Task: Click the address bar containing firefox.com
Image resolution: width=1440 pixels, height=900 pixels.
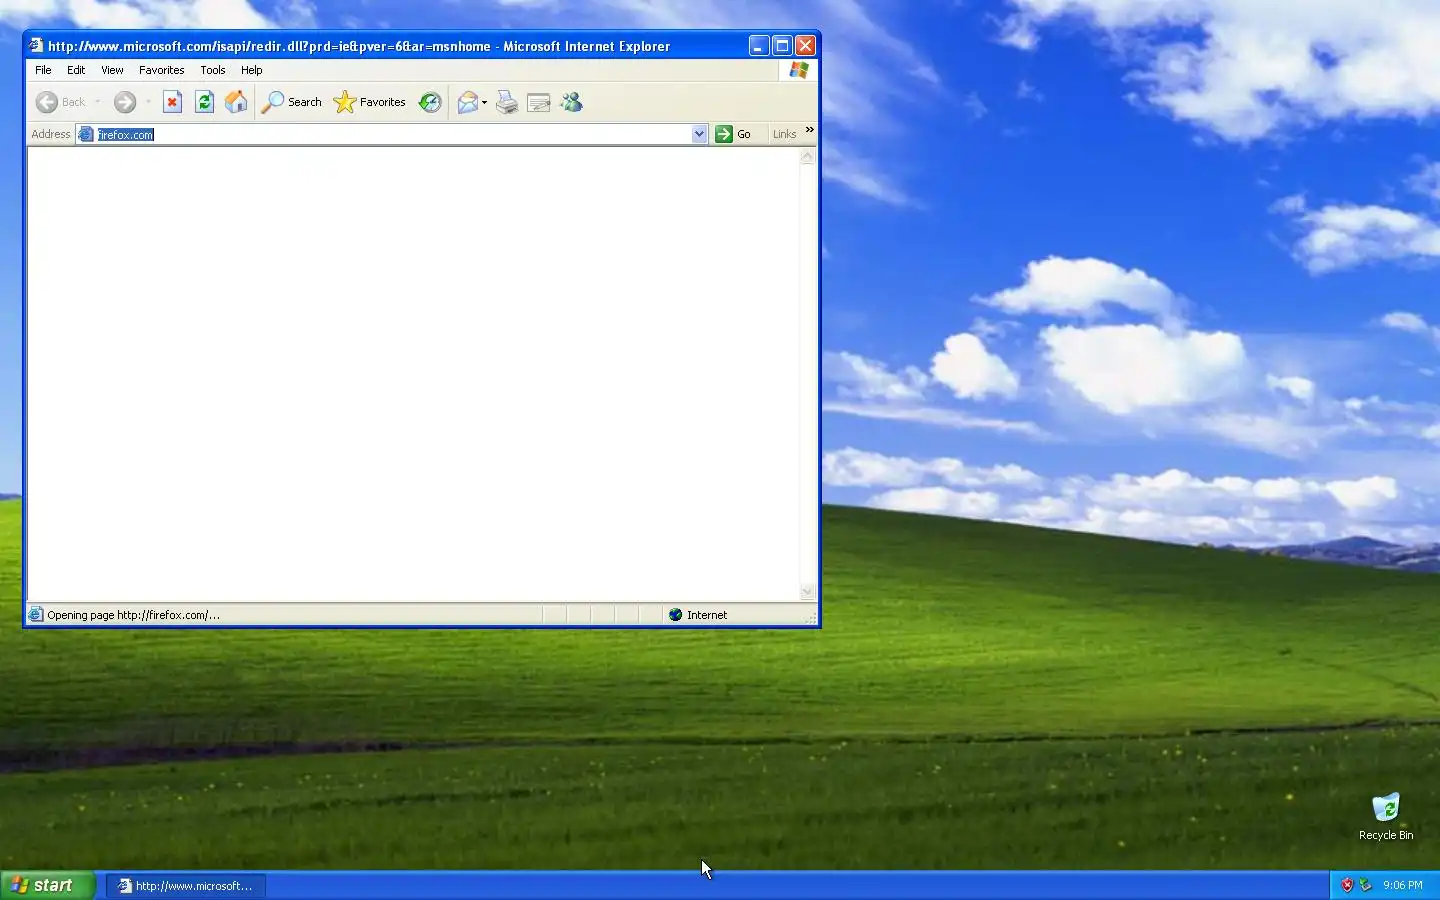Action: point(392,134)
